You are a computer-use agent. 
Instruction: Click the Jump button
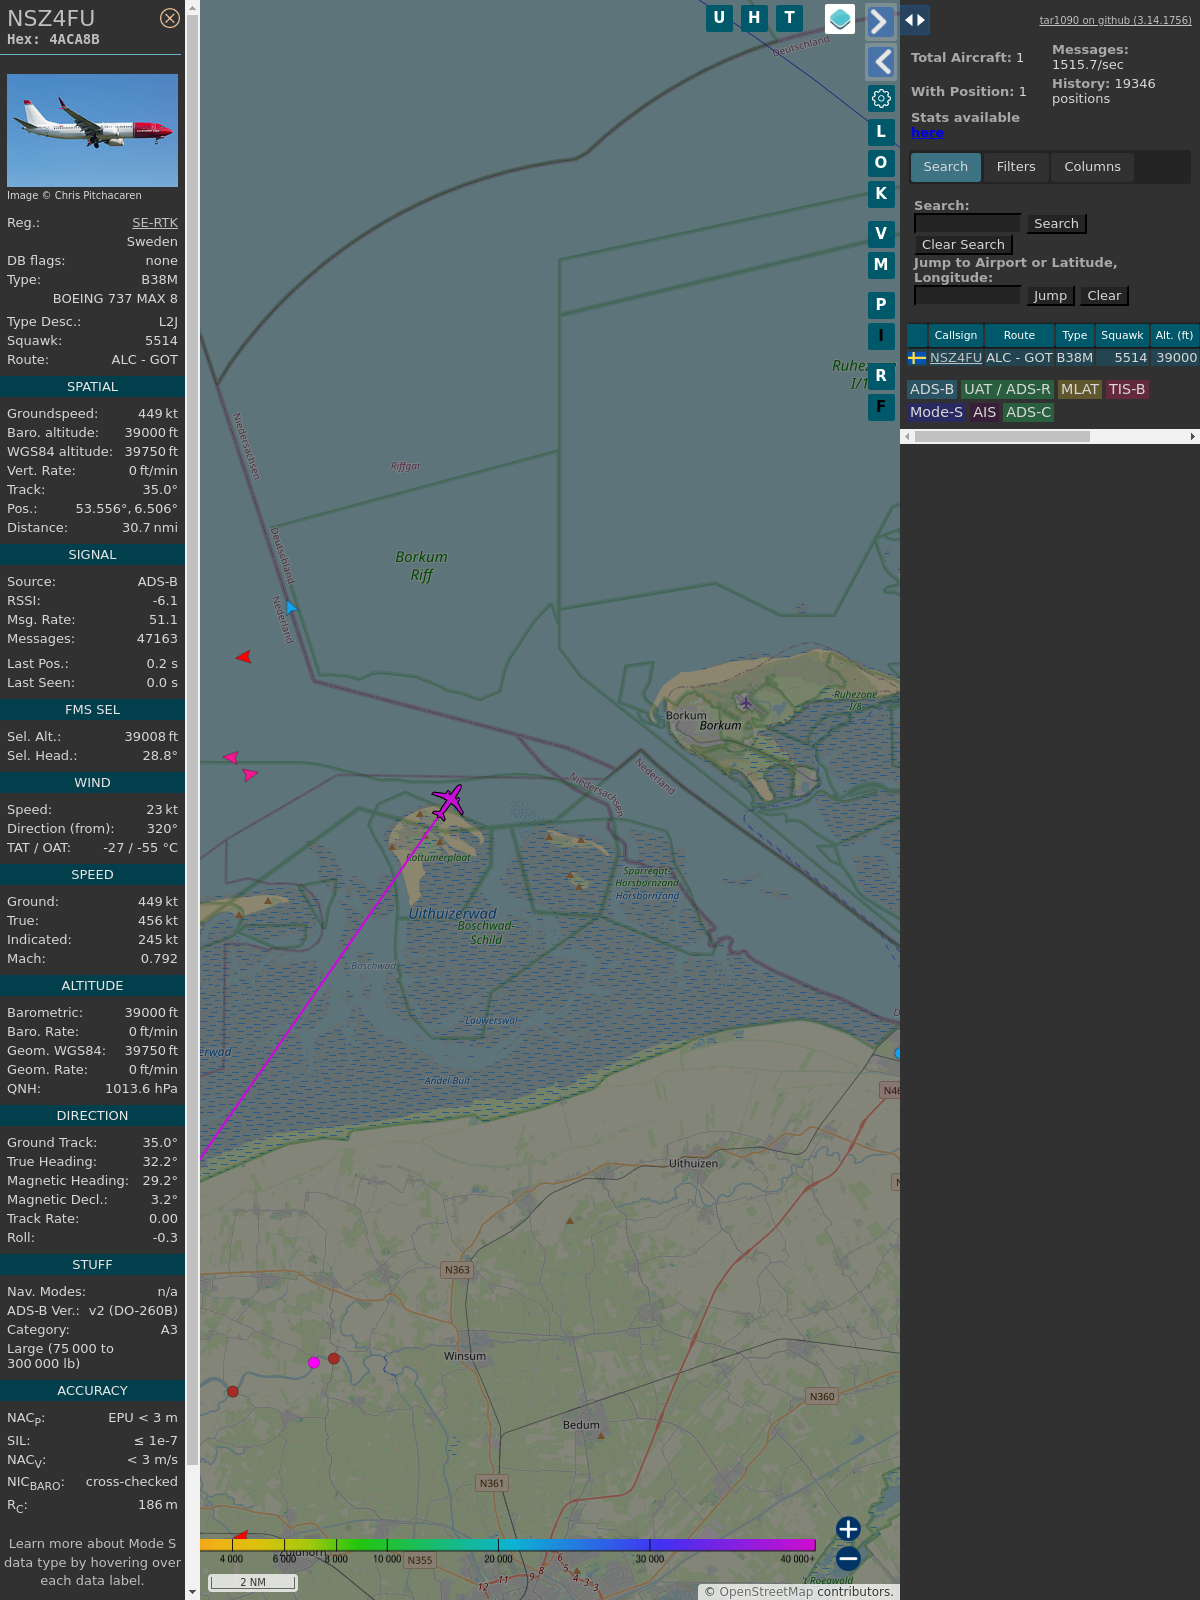[x=1050, y=296]
